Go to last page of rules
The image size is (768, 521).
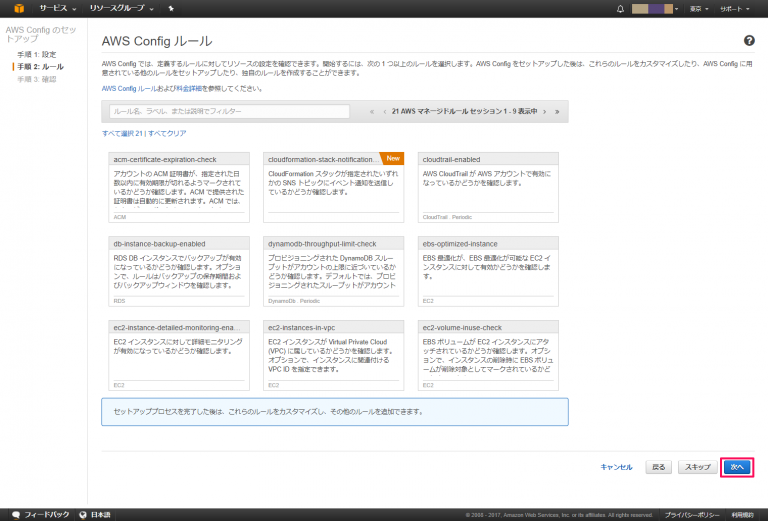pyautogui.click(x=557, y=112)
